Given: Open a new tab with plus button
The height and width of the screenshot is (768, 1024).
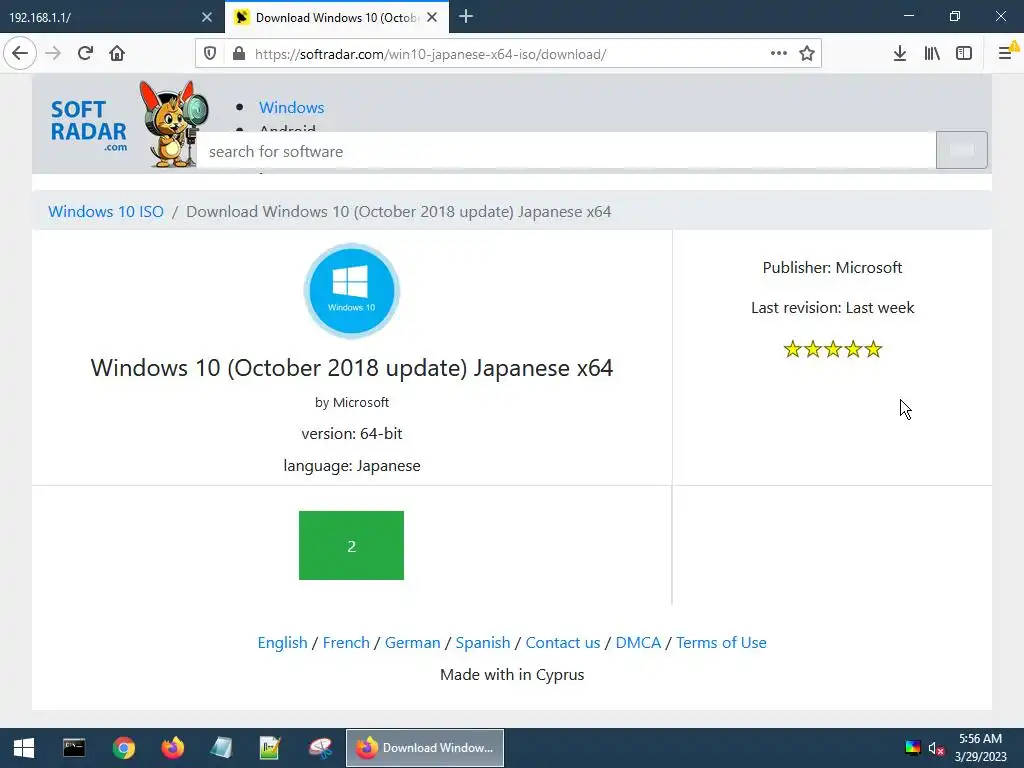Looking at the screenshot, I should coord(466,17).
